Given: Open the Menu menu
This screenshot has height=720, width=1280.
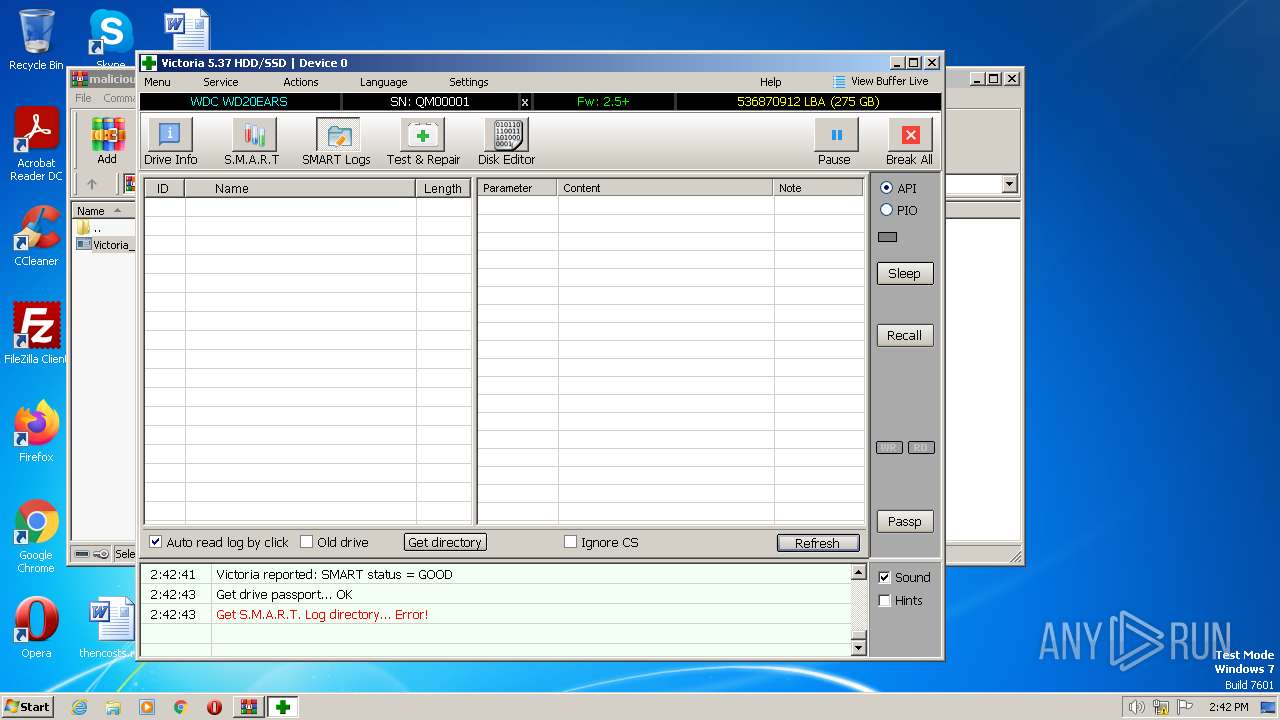Looking at the screenshot, I should point(157,82).
